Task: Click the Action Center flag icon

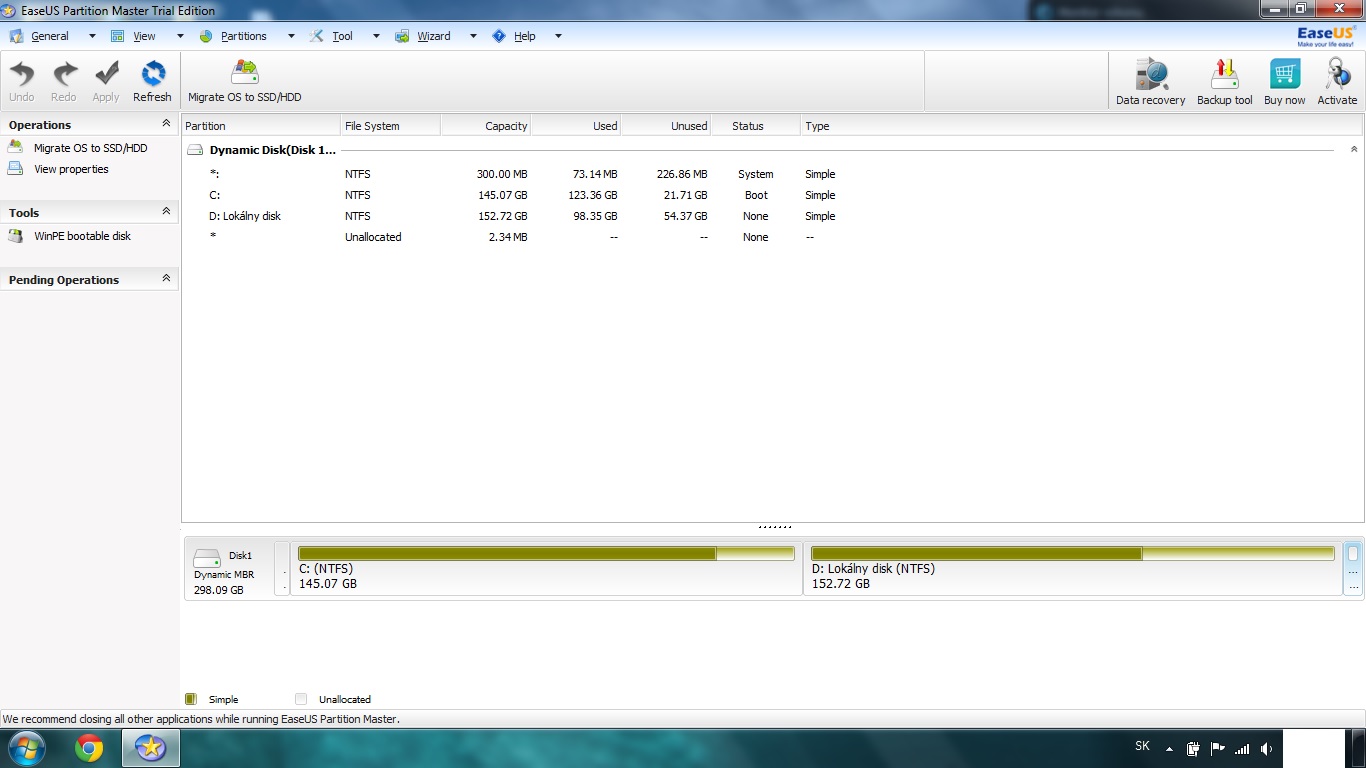Action: coord(1218,748)
